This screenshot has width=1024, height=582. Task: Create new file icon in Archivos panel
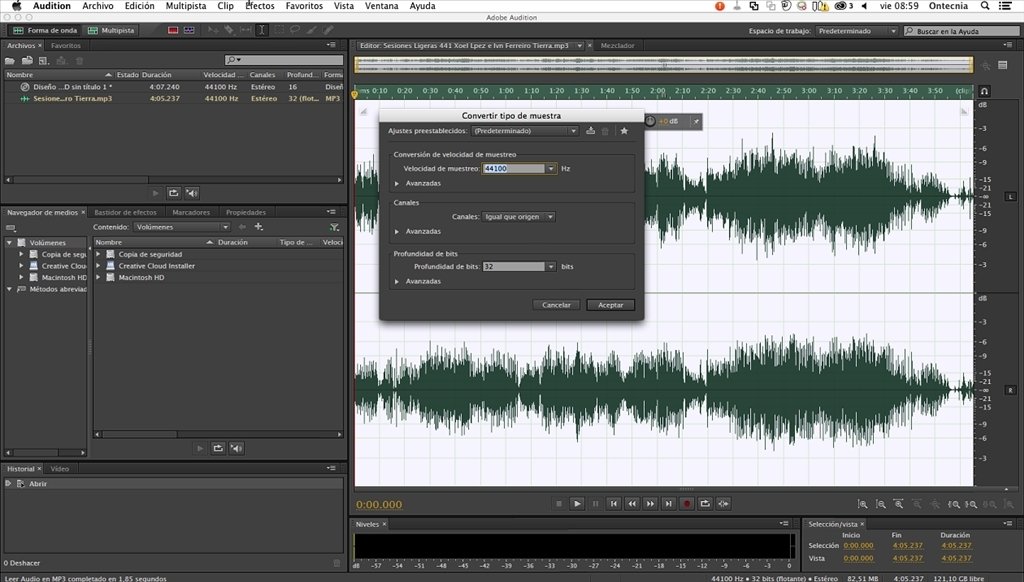tap(44, 61)
